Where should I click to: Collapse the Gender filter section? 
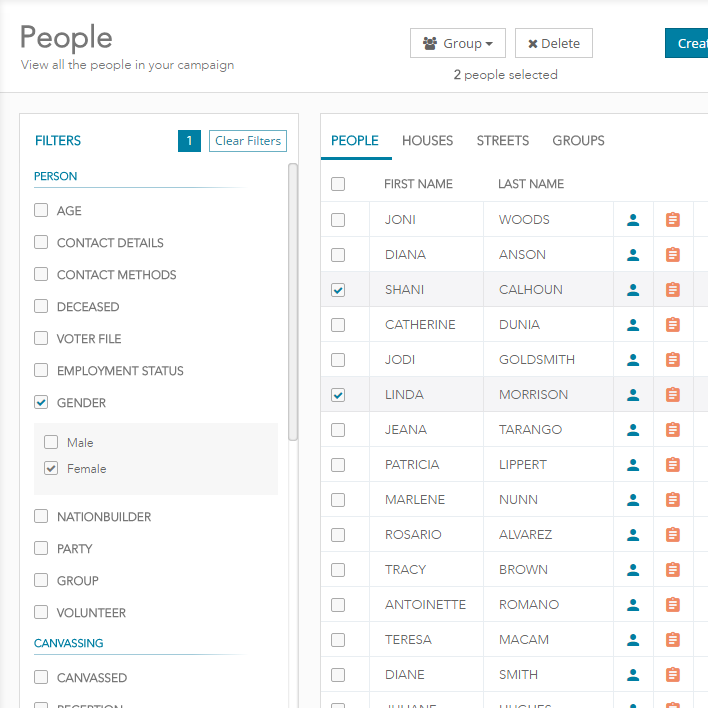click(41, 403)
